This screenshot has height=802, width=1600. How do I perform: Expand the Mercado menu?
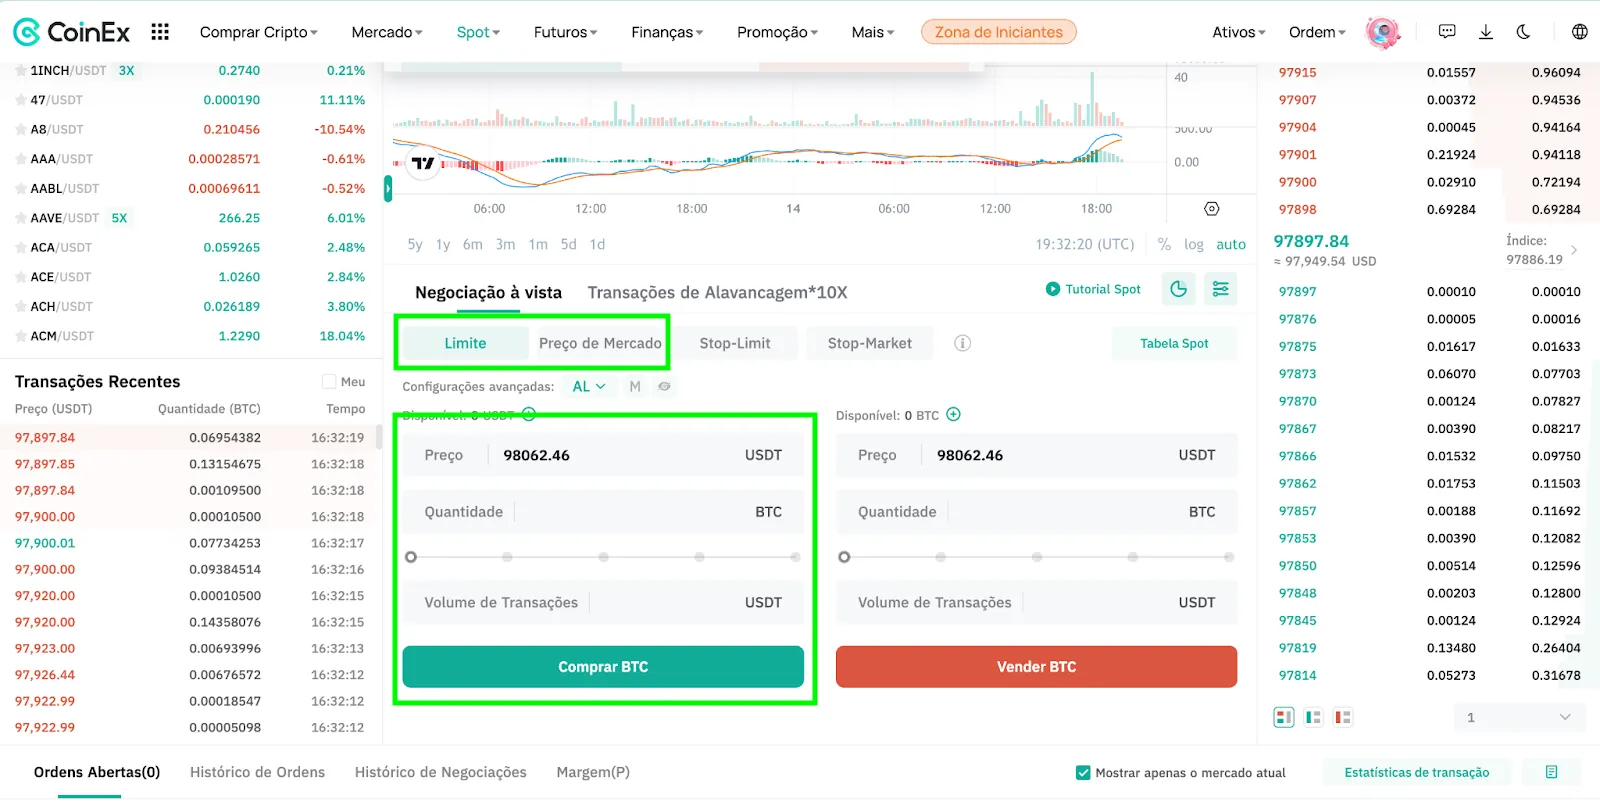click(x=387, y=32)
